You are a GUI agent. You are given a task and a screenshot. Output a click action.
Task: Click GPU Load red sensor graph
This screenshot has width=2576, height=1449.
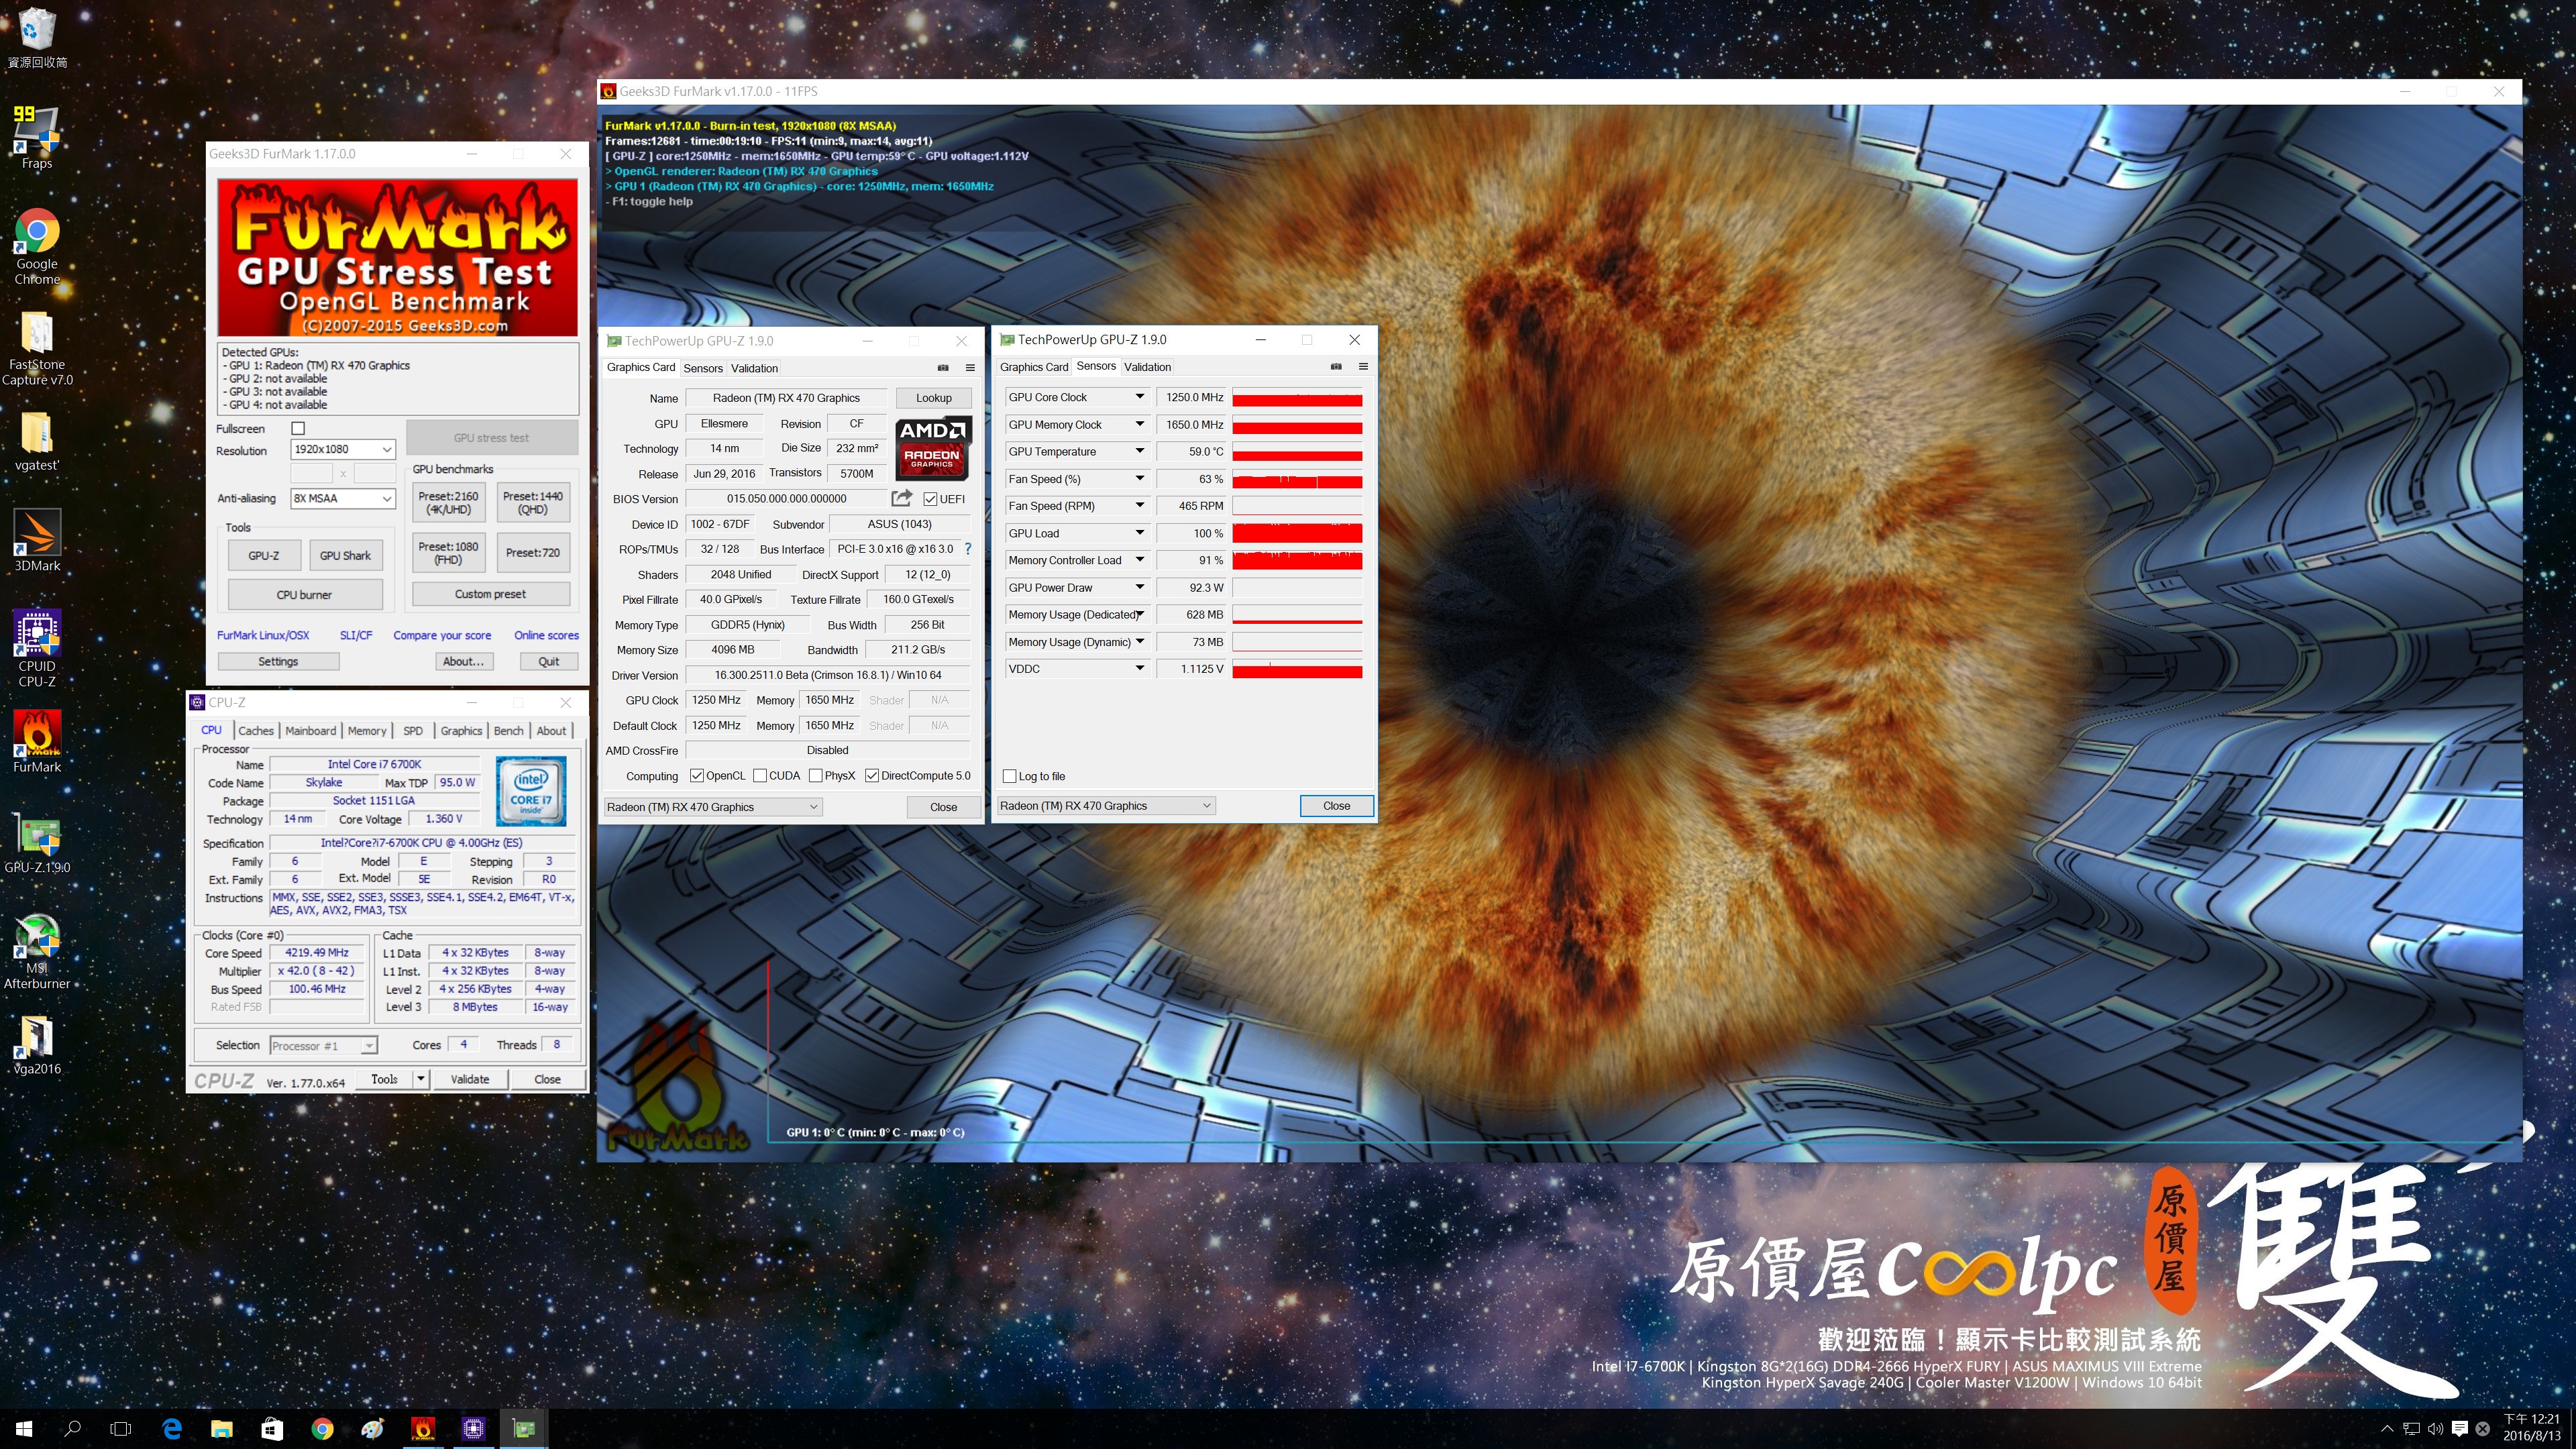[1297, 533]
